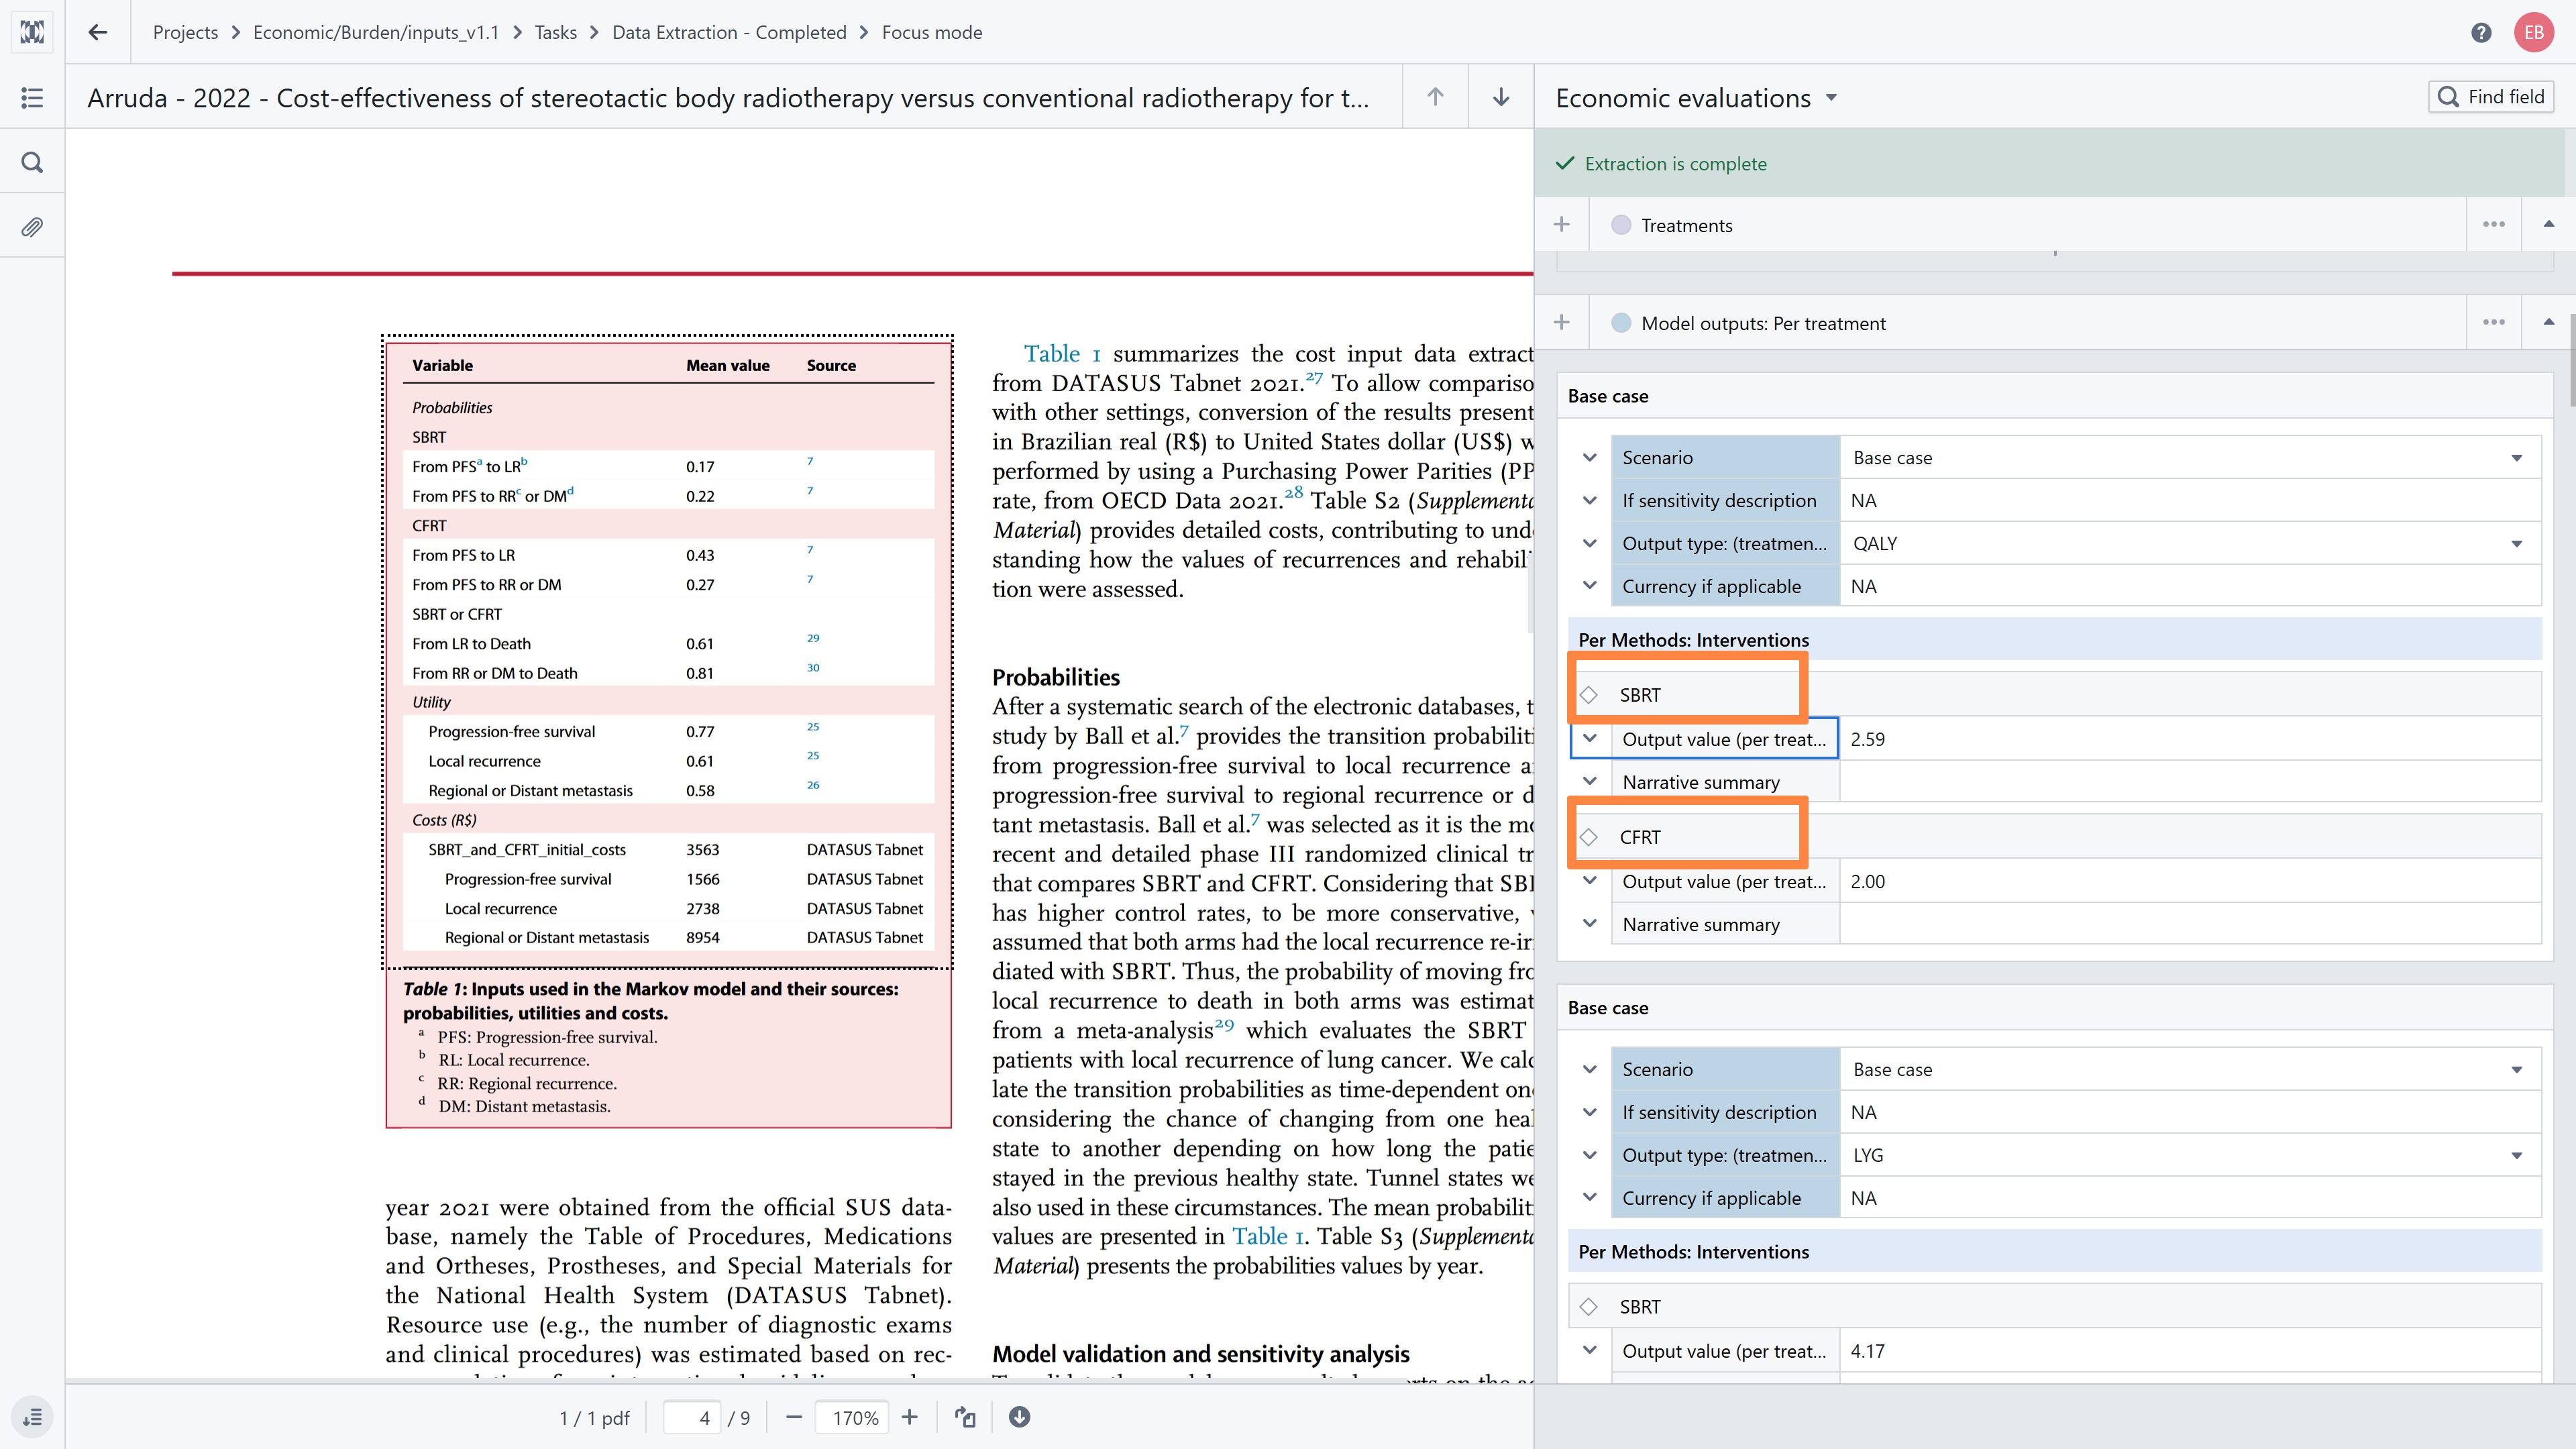Open Model outputs more options ellipsis

click(2494, 323)
